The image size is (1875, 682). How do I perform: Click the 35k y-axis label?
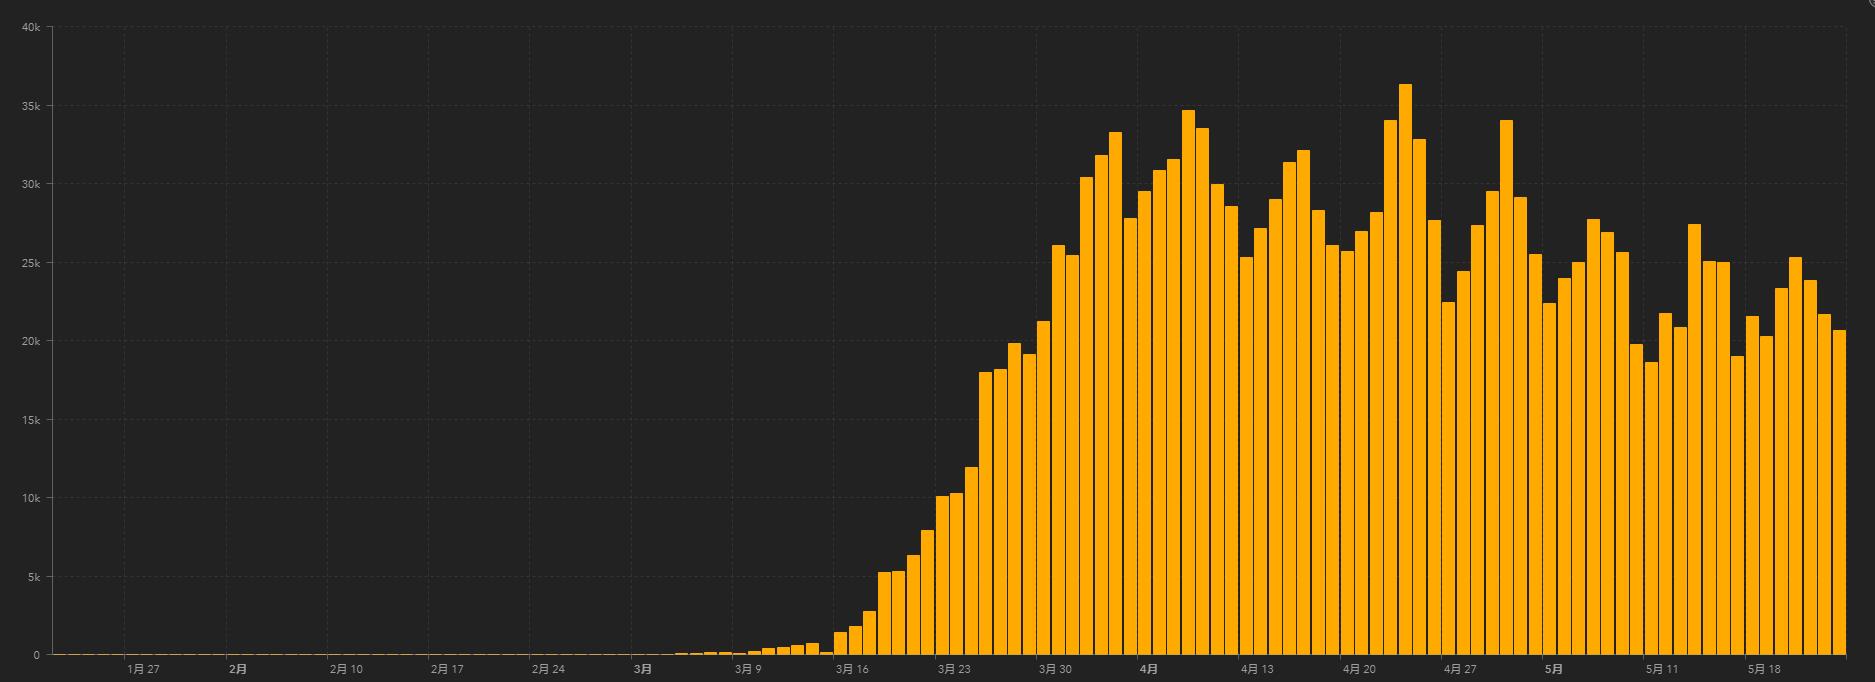tap(30, 106)
